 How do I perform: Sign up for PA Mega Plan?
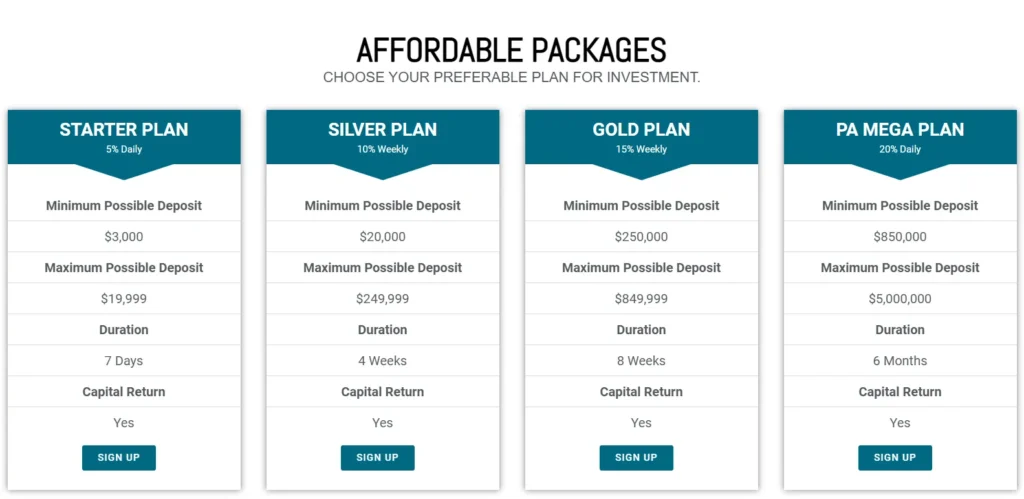coord(895,458)
